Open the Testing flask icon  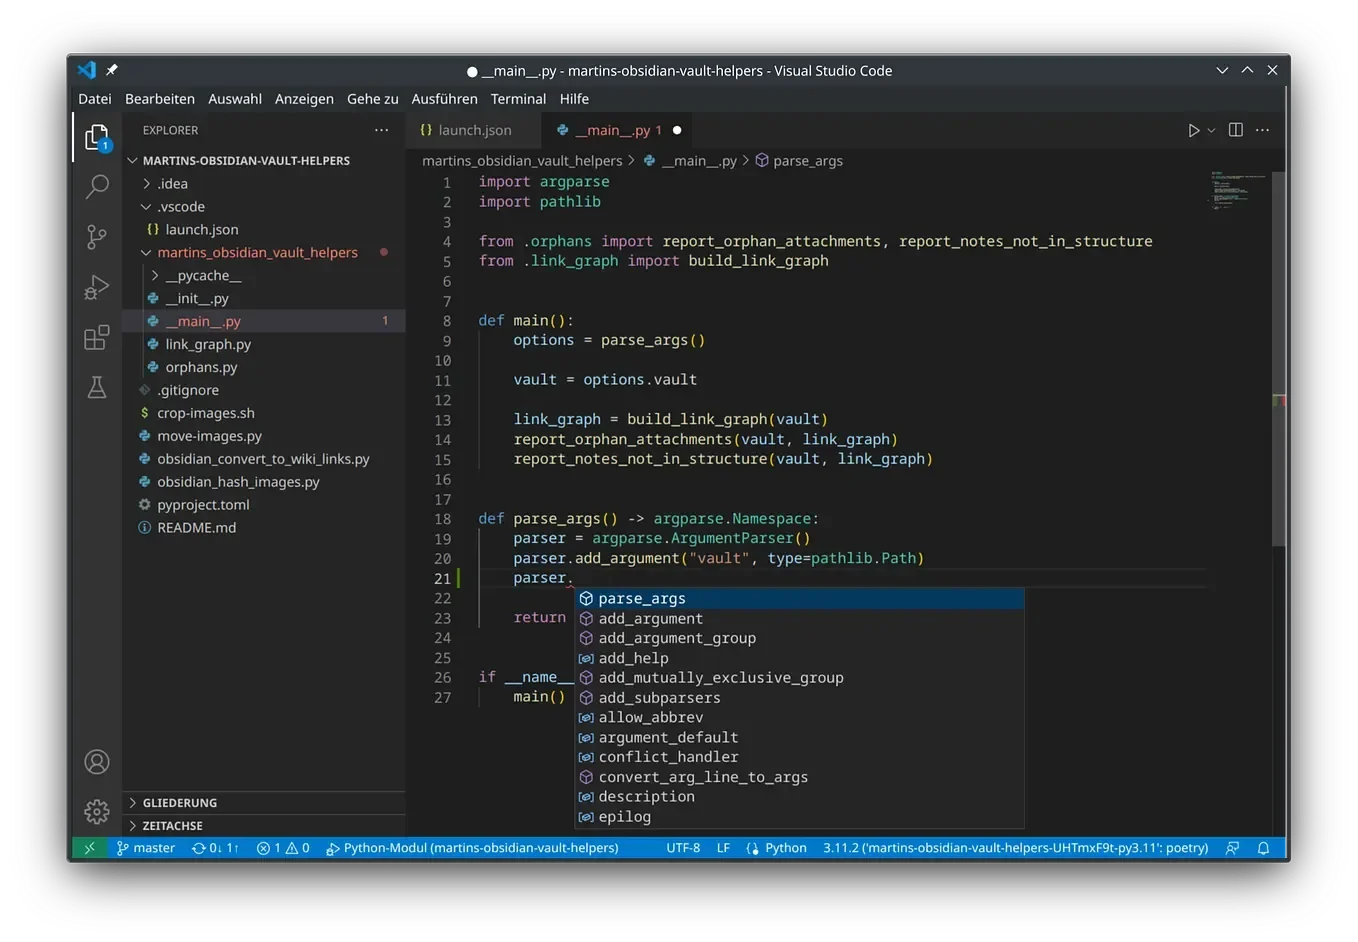[97, 388]
